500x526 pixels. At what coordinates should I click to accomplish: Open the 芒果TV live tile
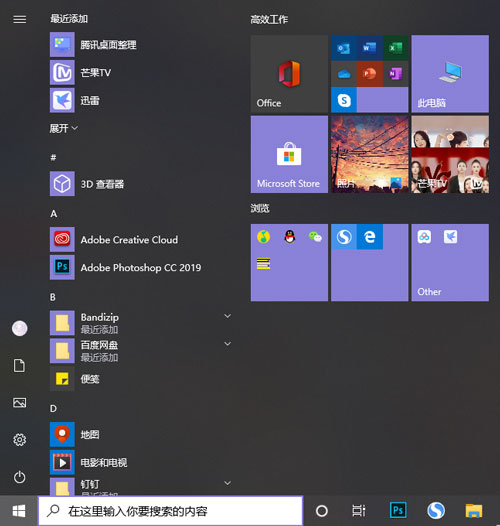coord(450,154)
